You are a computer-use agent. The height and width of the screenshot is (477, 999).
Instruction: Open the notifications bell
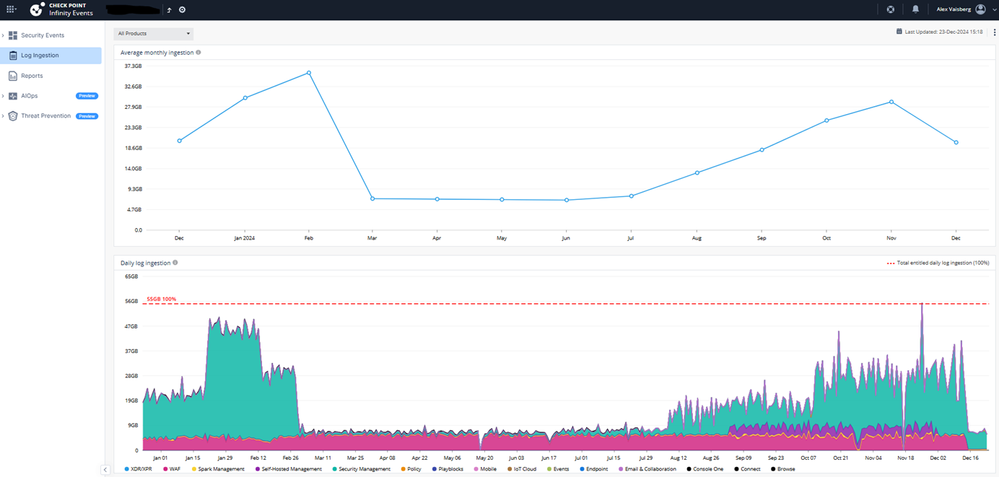click(x=915, y=9)
